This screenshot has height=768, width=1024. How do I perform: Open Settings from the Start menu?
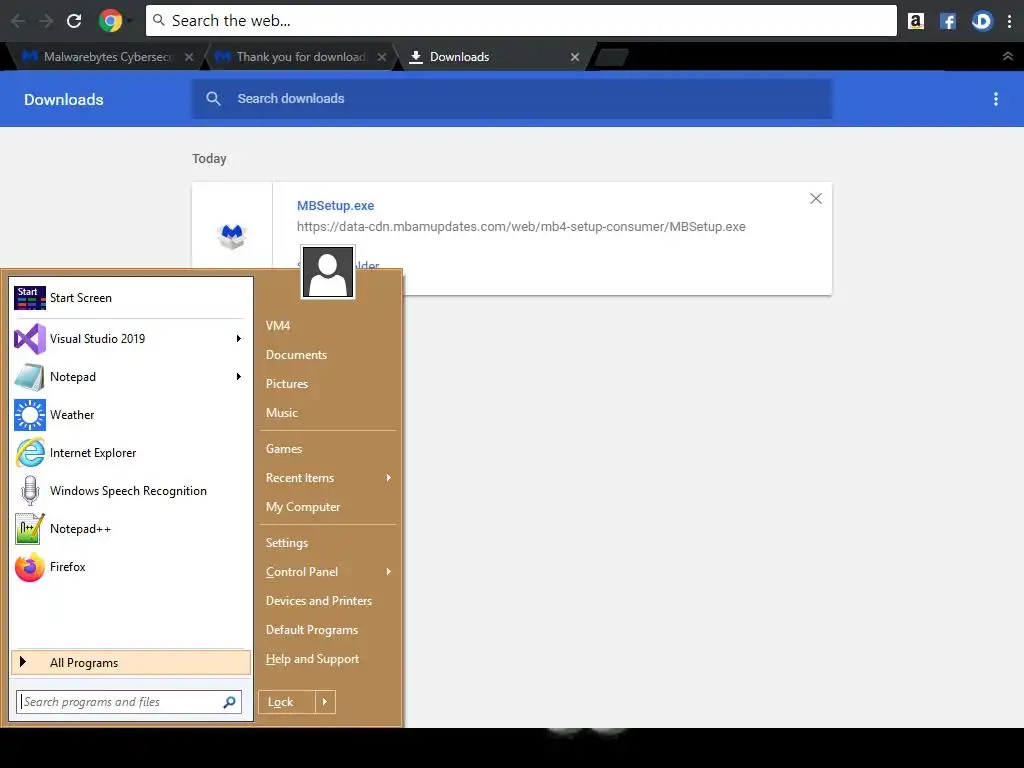287,543
